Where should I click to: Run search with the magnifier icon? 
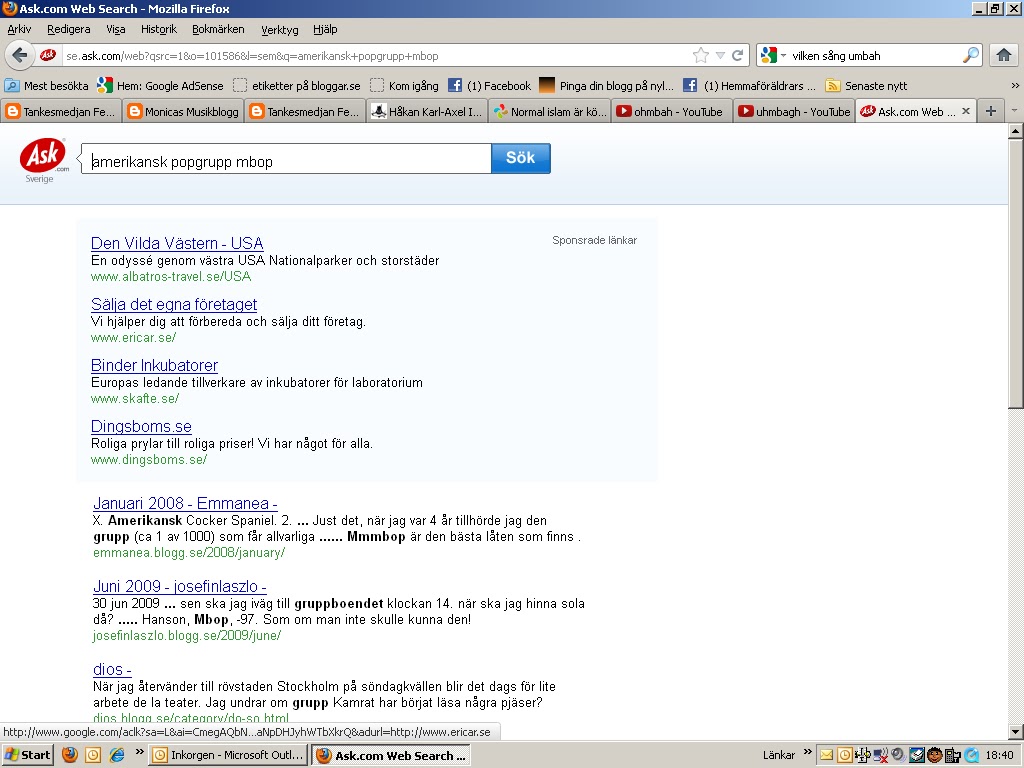point(971,56)
